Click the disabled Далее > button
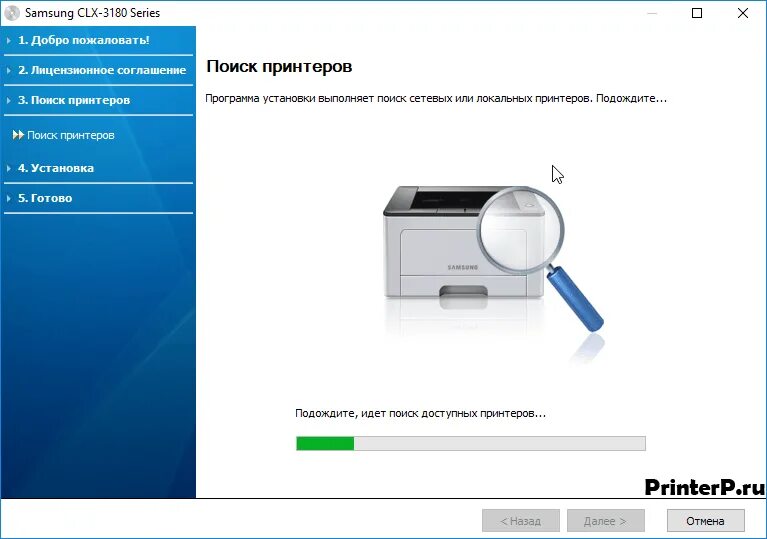The image size is (767, 539). pyautogui.click(x=606, y=521)
